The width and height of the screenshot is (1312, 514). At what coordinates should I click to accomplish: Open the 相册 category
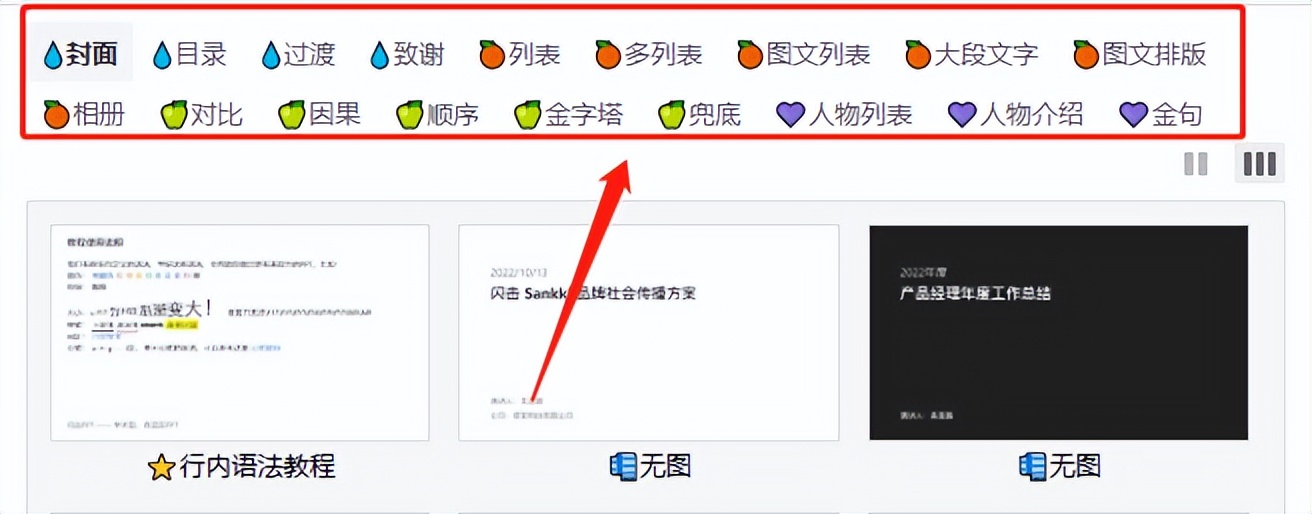click(84, 115)
